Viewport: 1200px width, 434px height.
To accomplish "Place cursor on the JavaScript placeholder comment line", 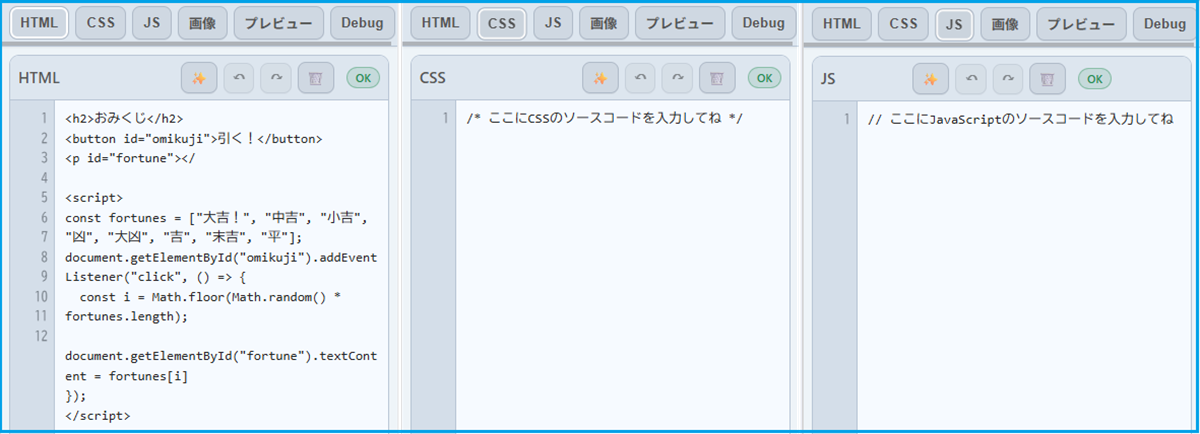I will tap(1019, 119).
